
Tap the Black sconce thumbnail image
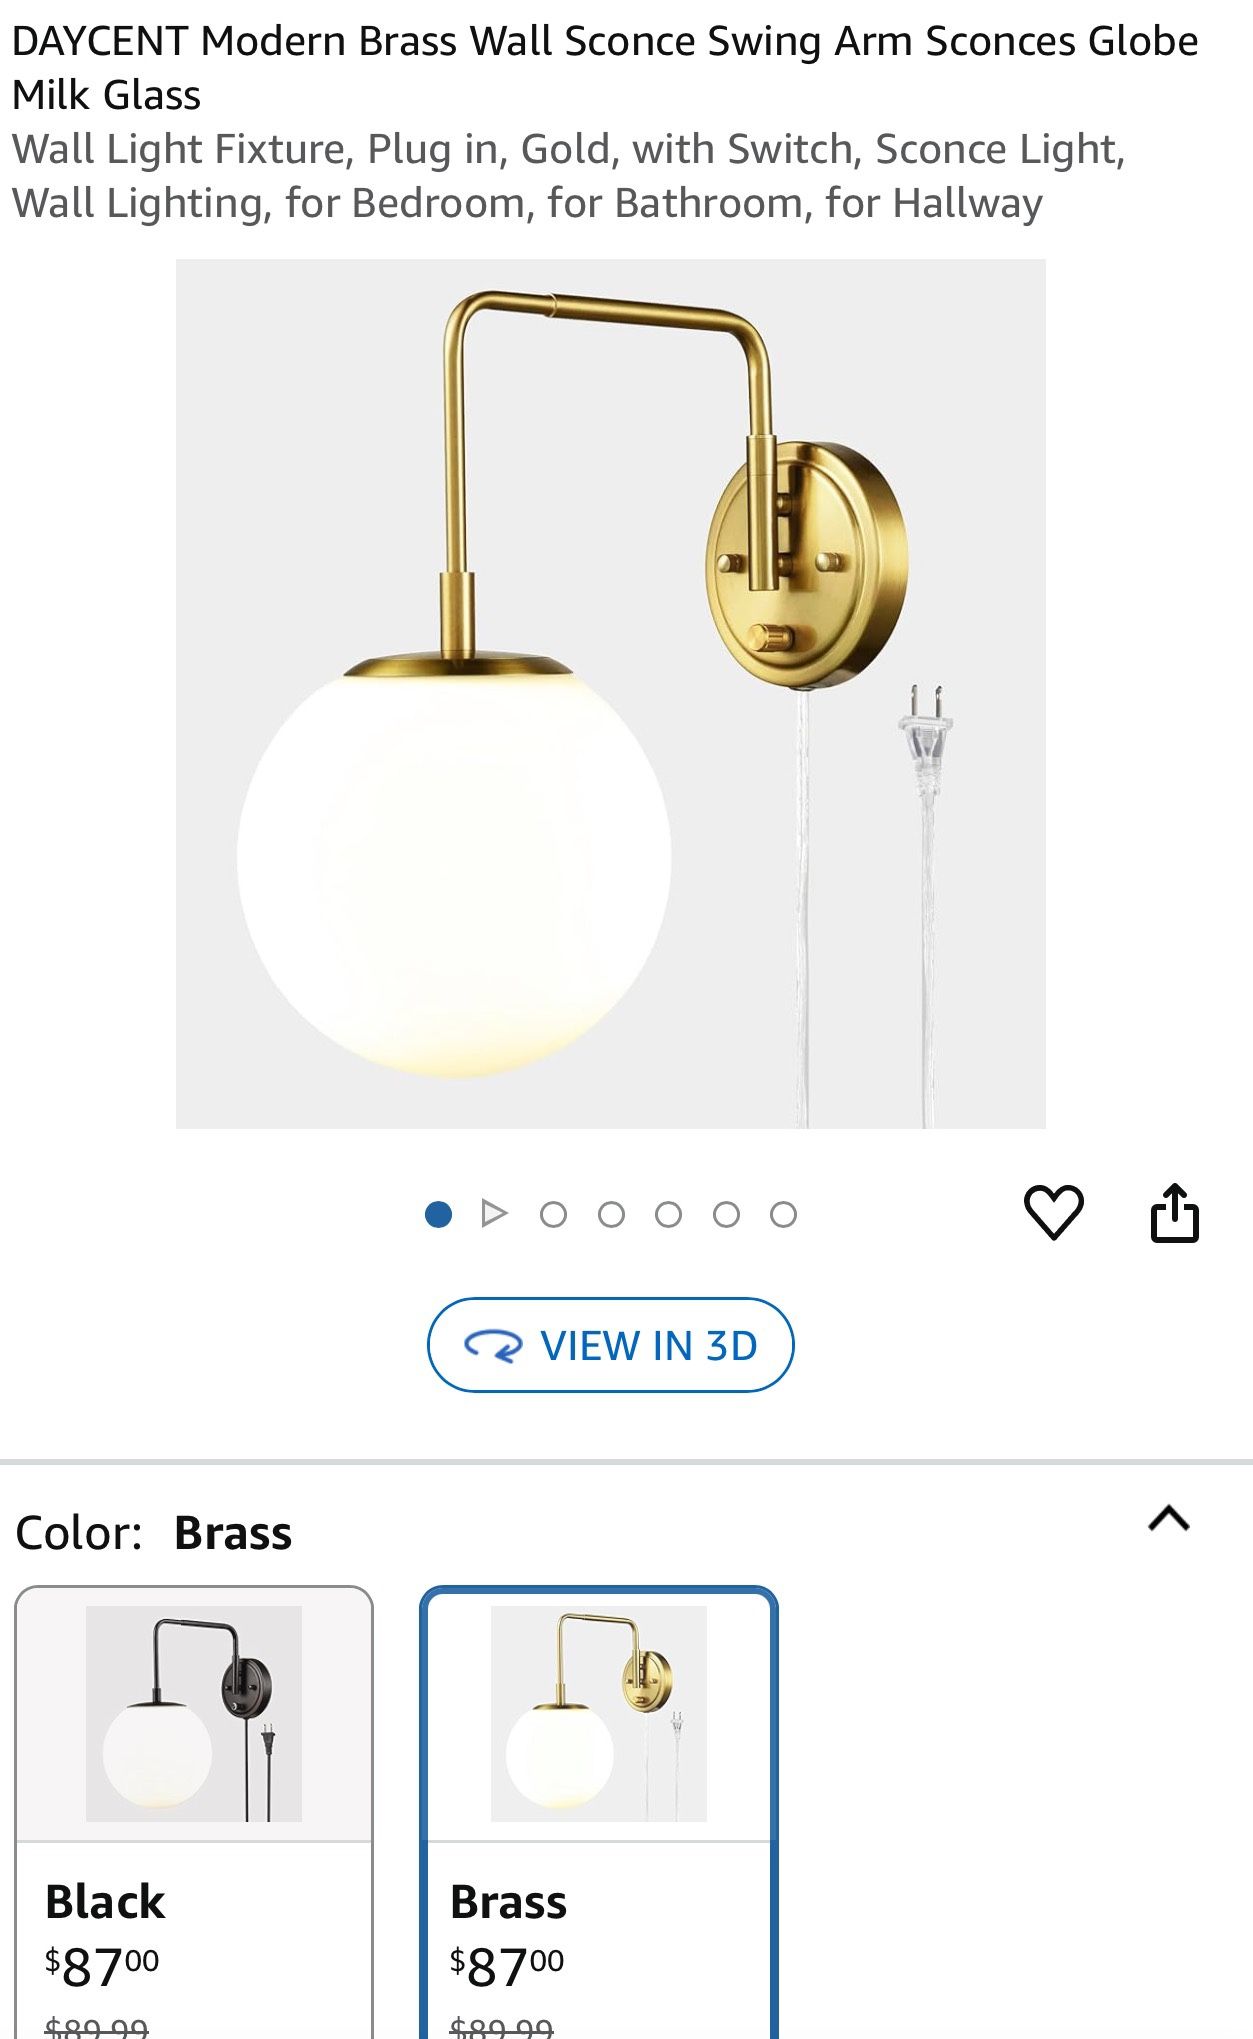[x=194, y=1714]
